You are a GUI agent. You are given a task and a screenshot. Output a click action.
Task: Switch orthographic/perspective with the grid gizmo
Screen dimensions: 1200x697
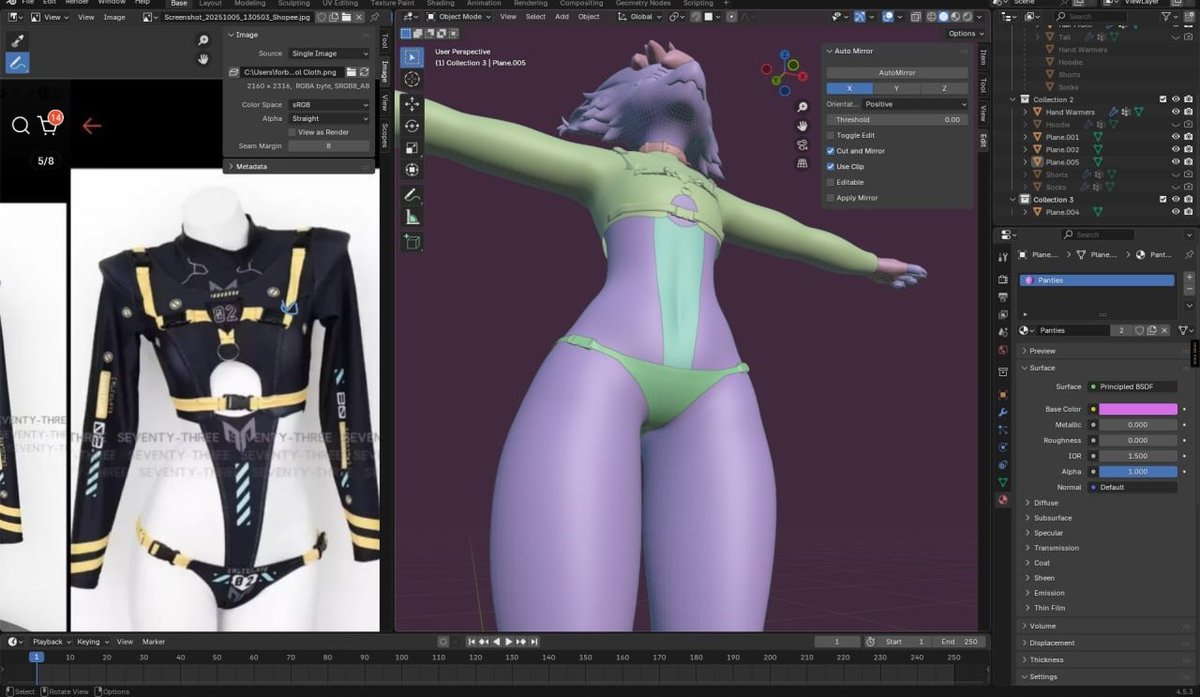click(802, 164)
